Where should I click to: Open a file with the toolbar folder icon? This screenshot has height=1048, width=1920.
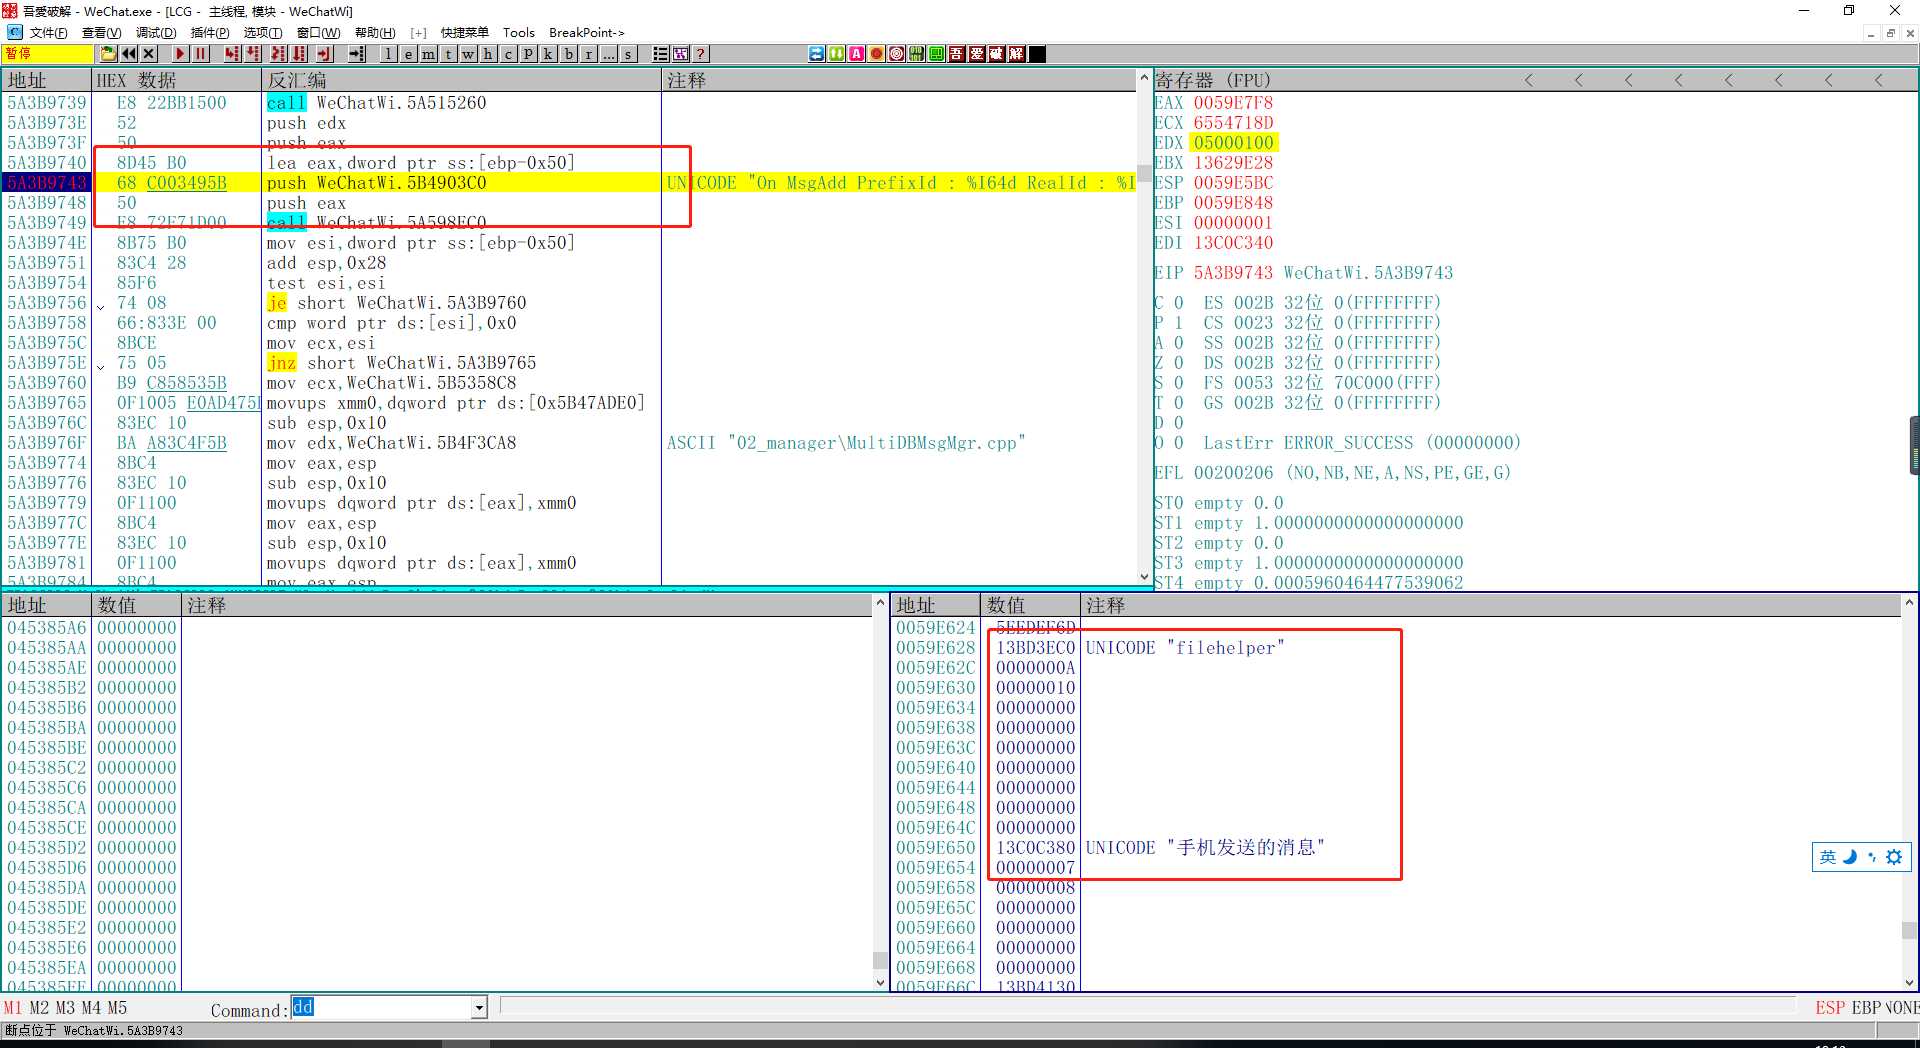pyautogui.click(x=108, y=54)
